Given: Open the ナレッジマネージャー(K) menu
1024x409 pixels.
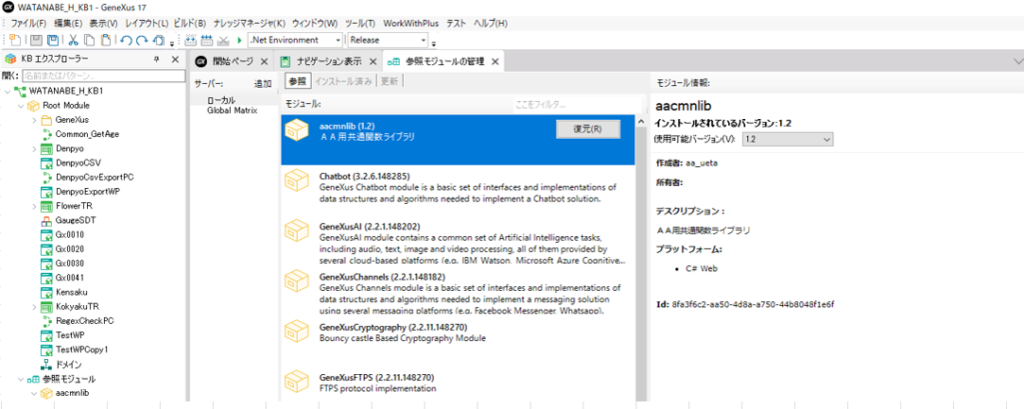Looking at the screenshot, I should coord(249,24).
